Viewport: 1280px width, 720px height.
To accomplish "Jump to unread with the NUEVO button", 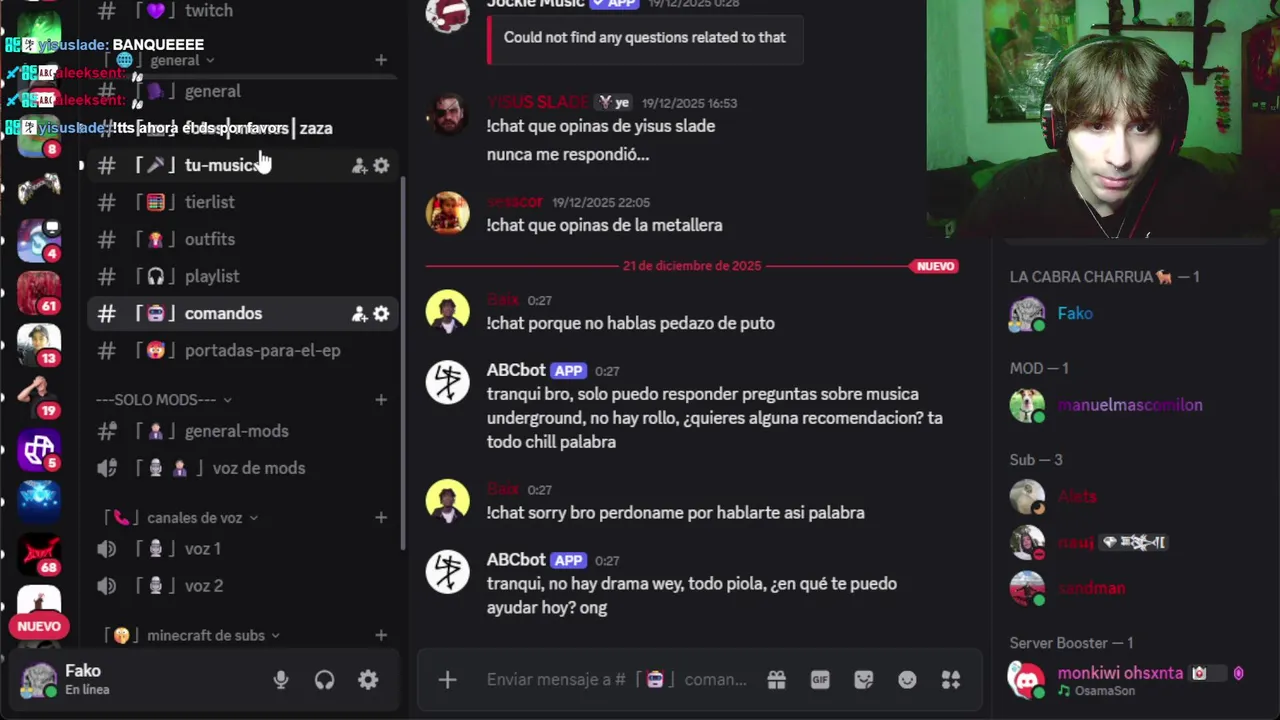I will tap(39, 627).
